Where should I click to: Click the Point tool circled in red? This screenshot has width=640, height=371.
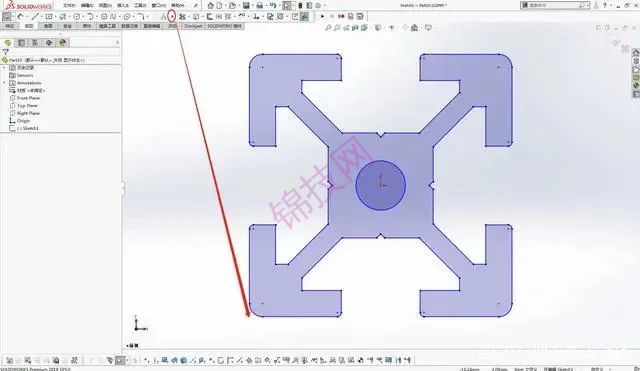(x=172, y=16)
